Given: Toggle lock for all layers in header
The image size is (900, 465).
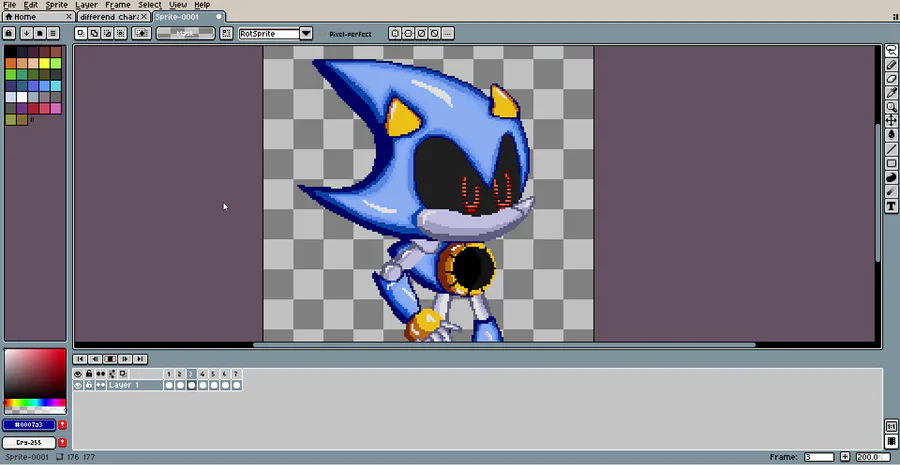Looking at the screenshot, I should point(89,374).
